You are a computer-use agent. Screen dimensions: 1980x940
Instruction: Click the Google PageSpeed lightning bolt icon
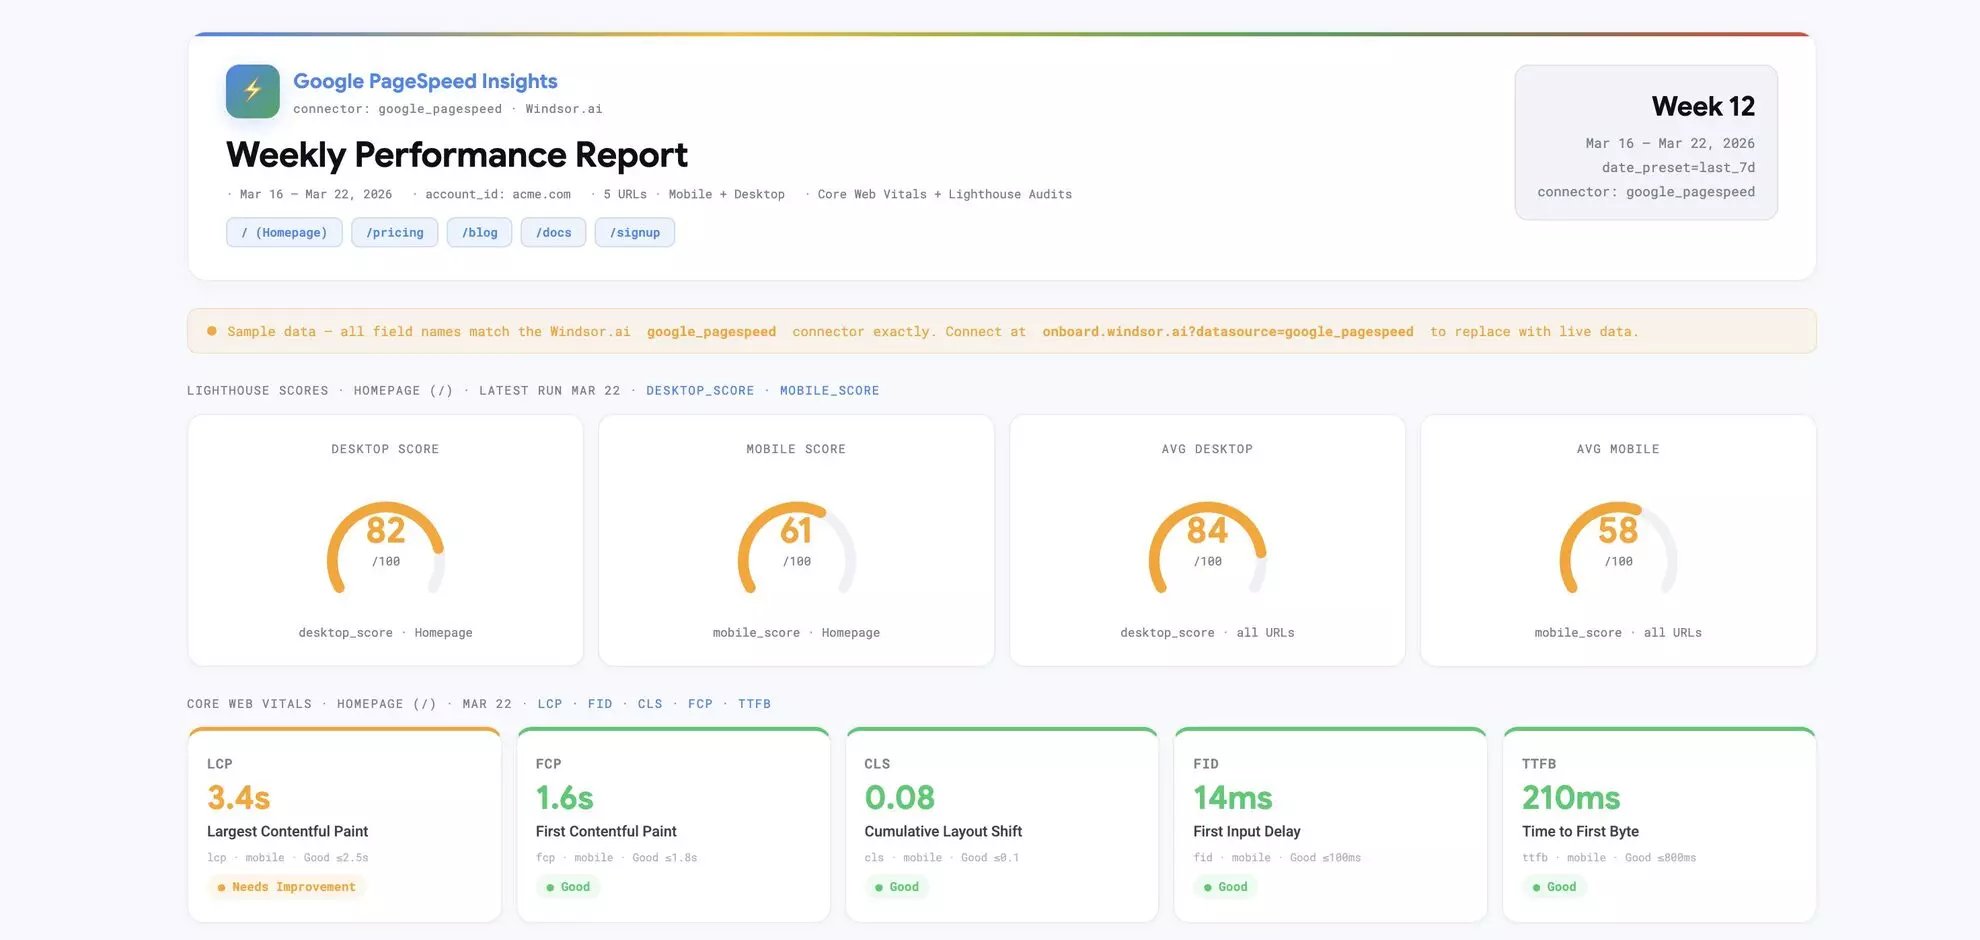point(252,91)
